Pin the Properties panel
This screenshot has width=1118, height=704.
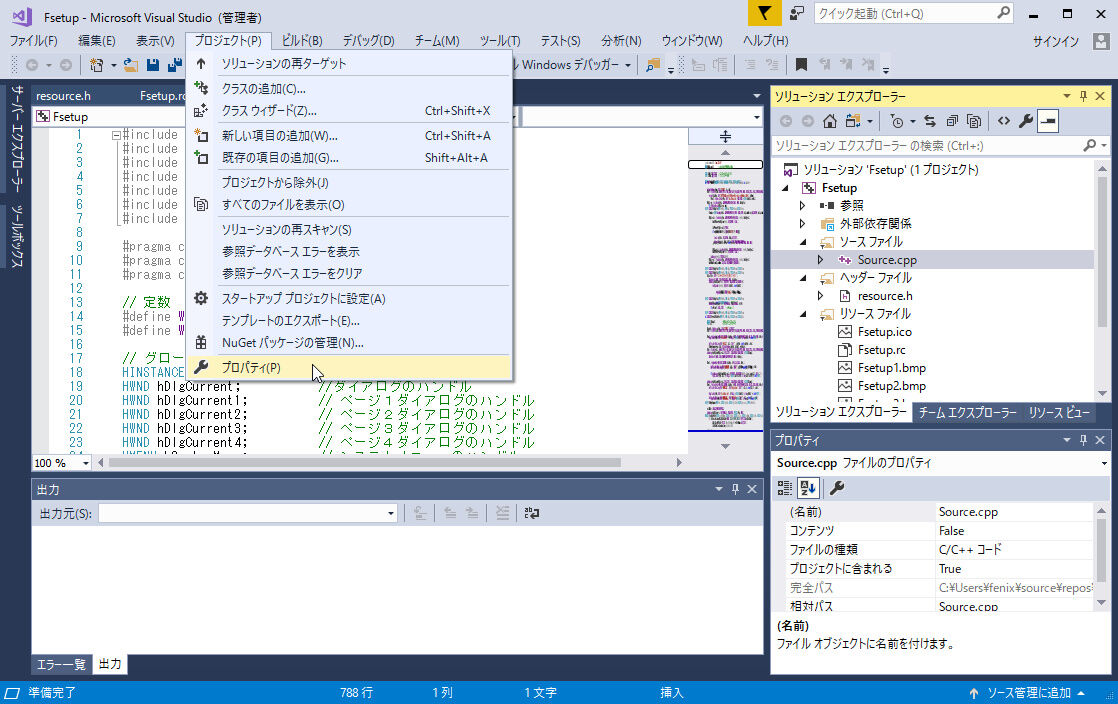click(x=1084, y=440)
